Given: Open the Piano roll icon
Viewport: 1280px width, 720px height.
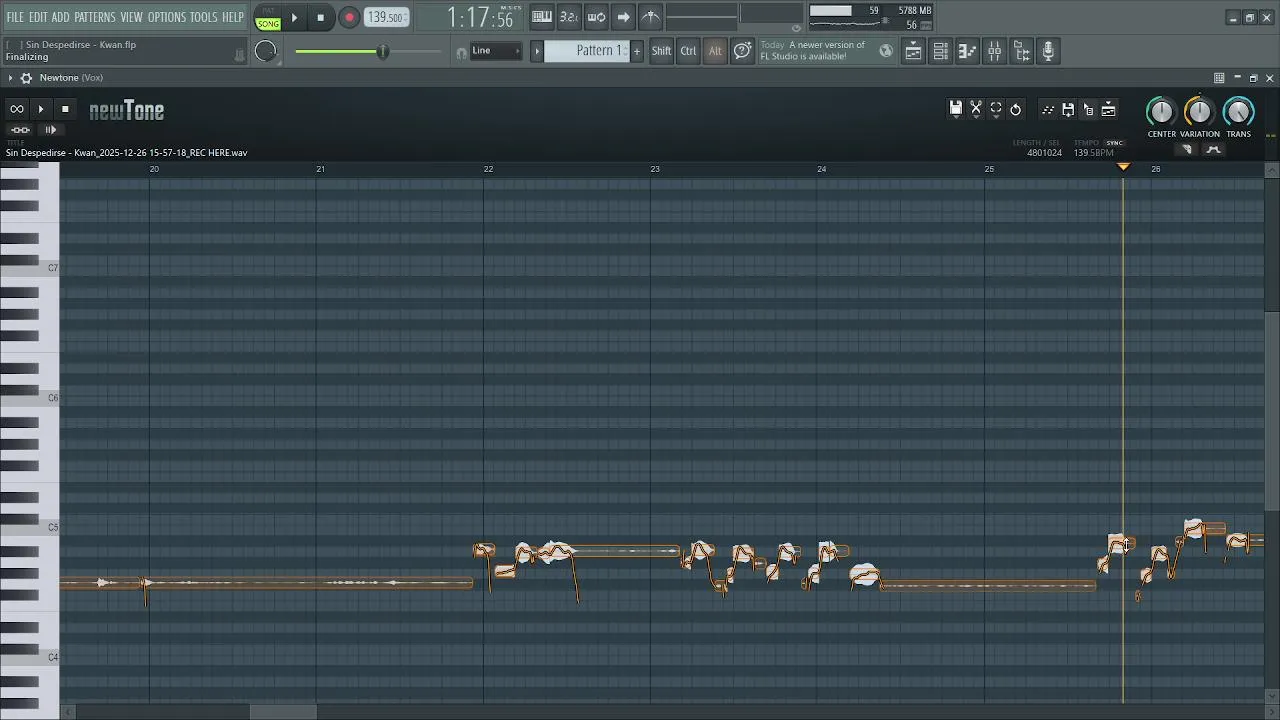Looking at the screenshot, I should pyautogui.click(x=967, y=52).
